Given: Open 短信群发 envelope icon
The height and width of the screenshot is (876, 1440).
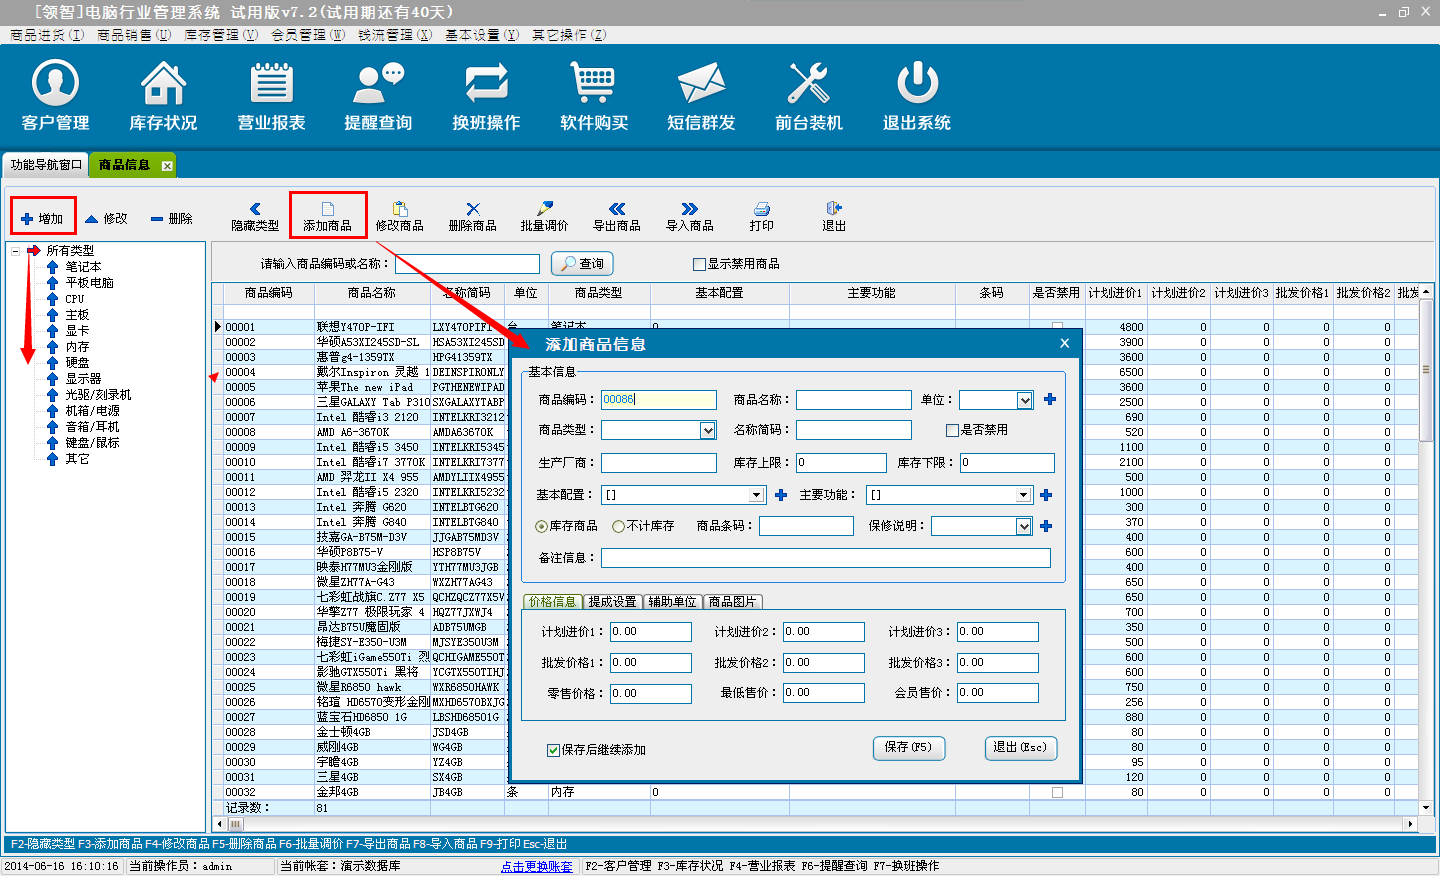Looking at the screenshot, I should click(701, 84).
